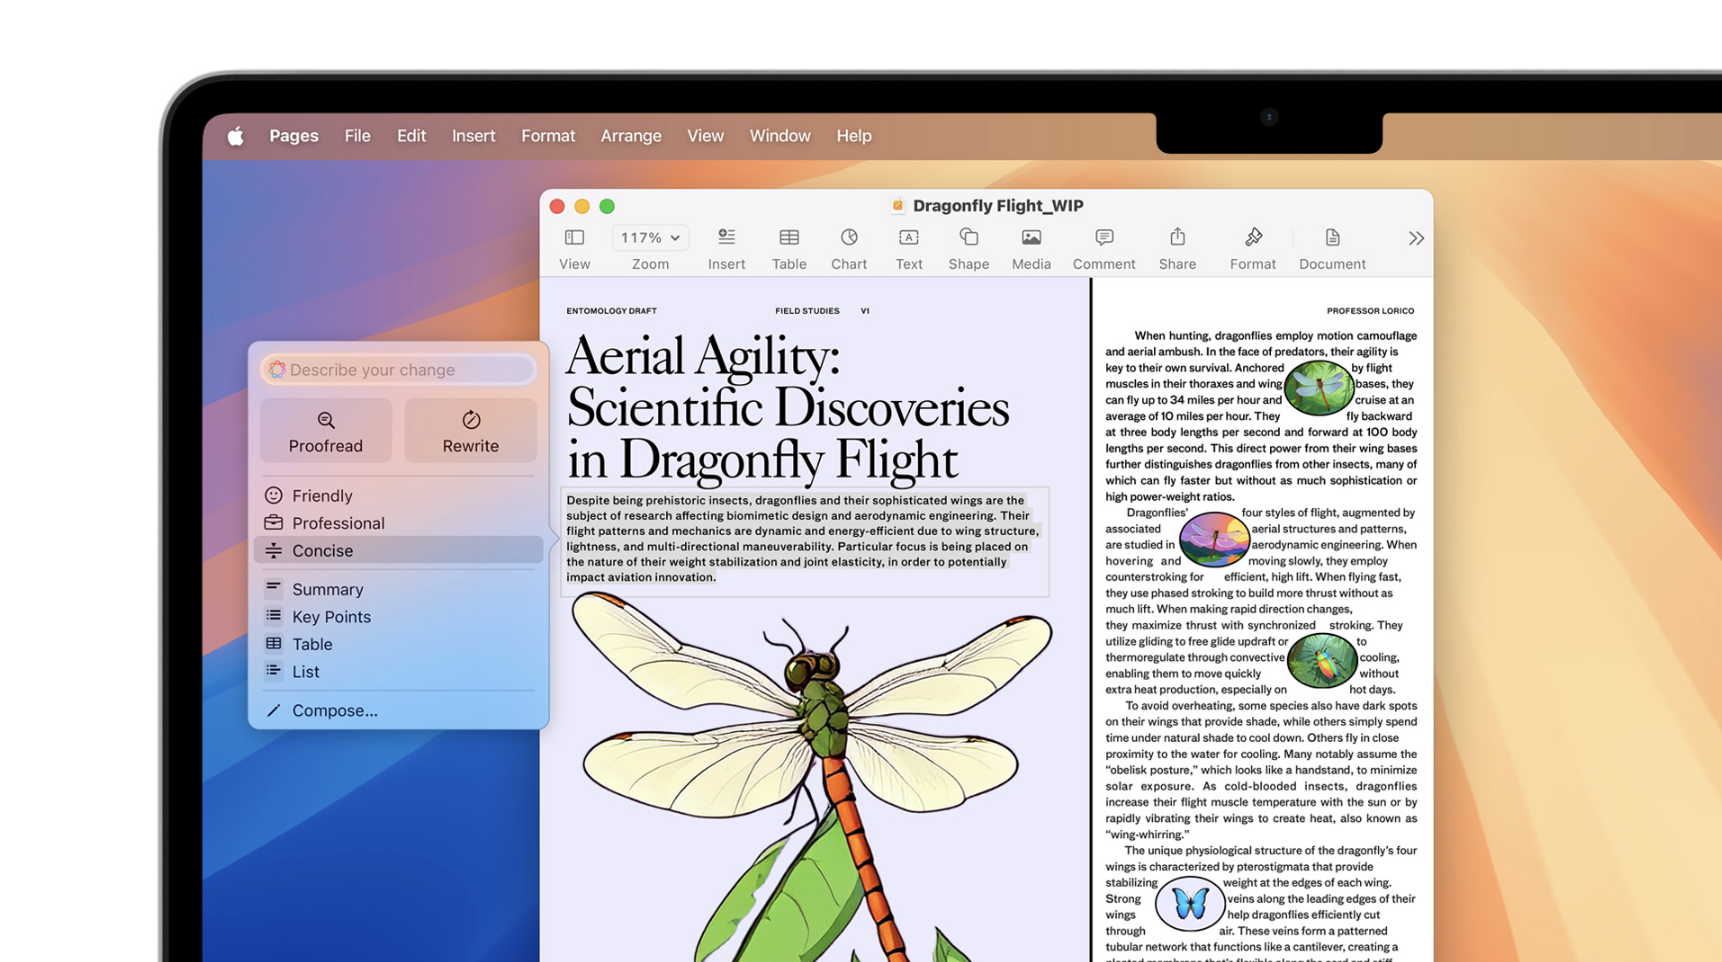Choose the Concise rewrite option
The height and width of the screenshot is (962, 1722).
point(398,550)
